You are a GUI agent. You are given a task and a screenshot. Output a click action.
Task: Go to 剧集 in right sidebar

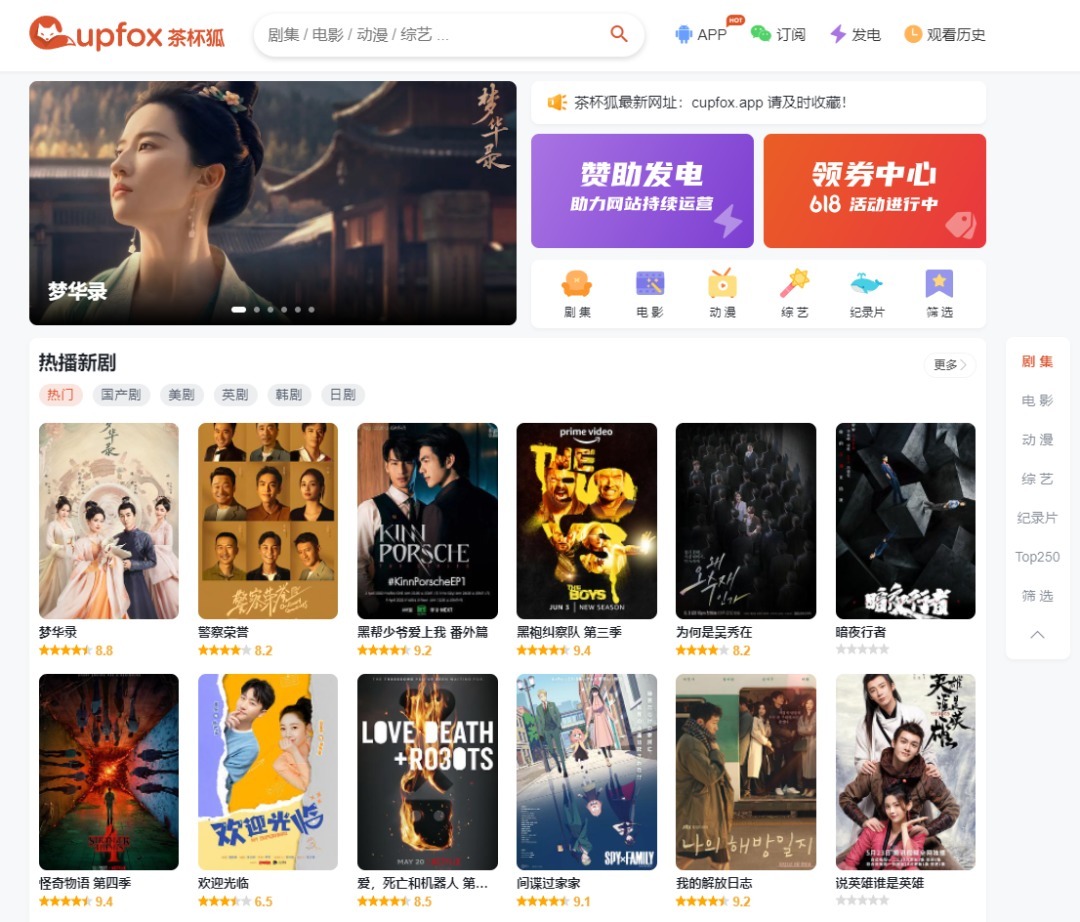pos(1037,362)
